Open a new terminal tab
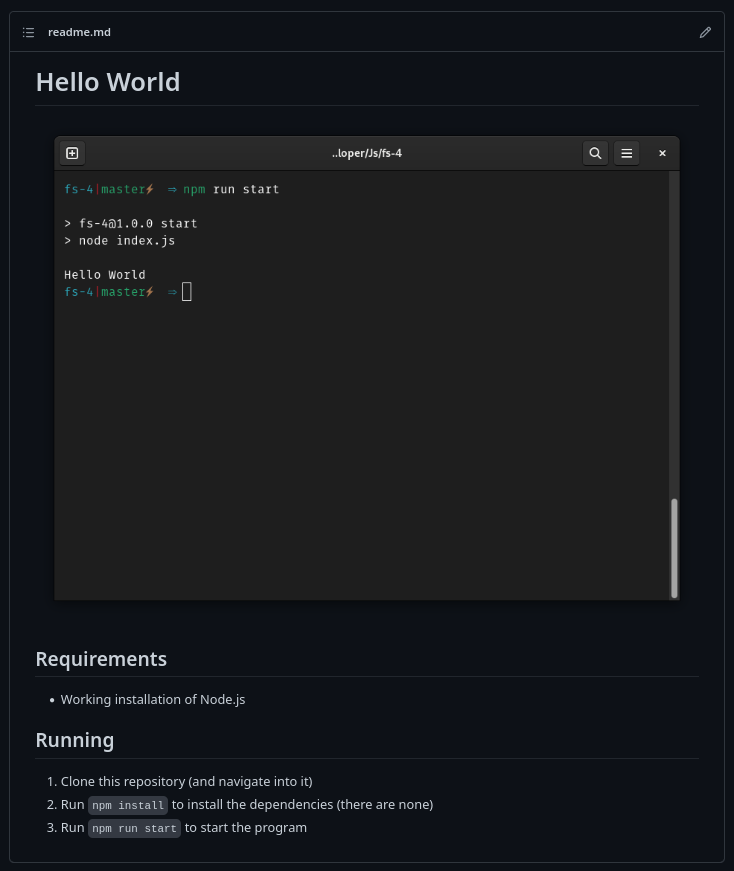Screen dimensions: 734x871 coord(72,153)
